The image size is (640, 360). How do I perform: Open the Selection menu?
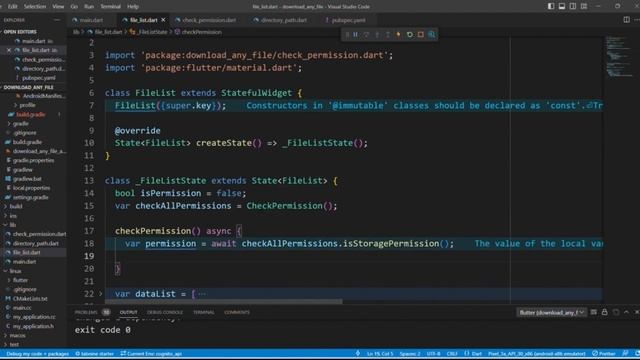point(35,7)
